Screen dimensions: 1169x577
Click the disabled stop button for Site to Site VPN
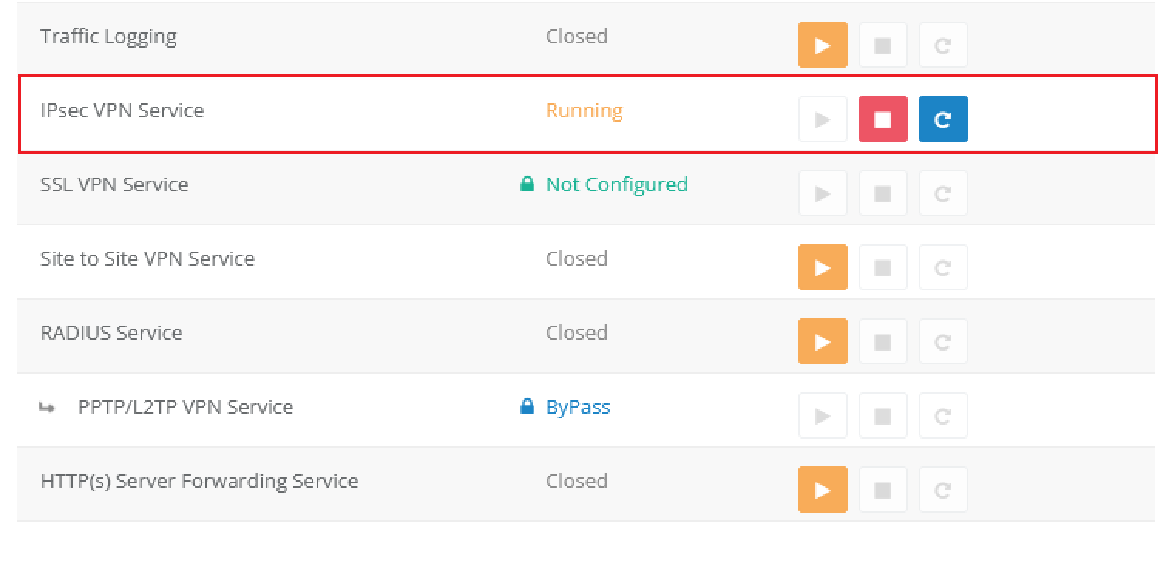(882, 268)
